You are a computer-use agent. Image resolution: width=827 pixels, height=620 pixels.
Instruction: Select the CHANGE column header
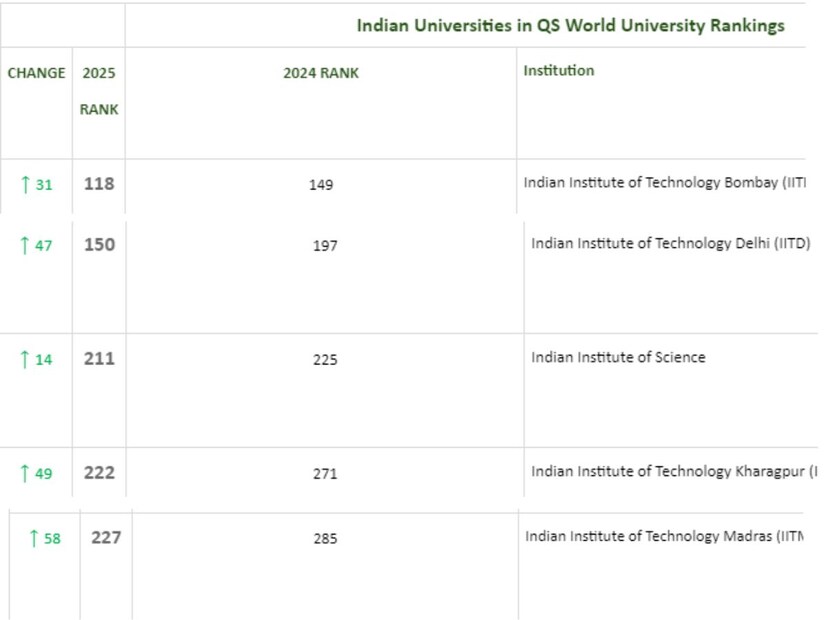coord(36,73)
